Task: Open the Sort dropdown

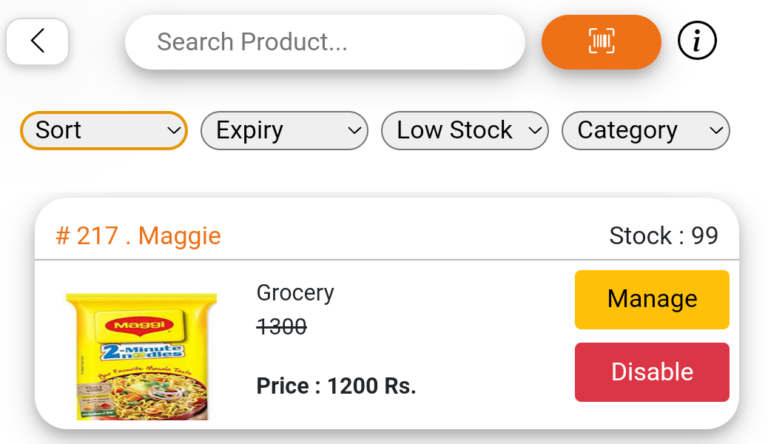Action: [x=104, y=130]
